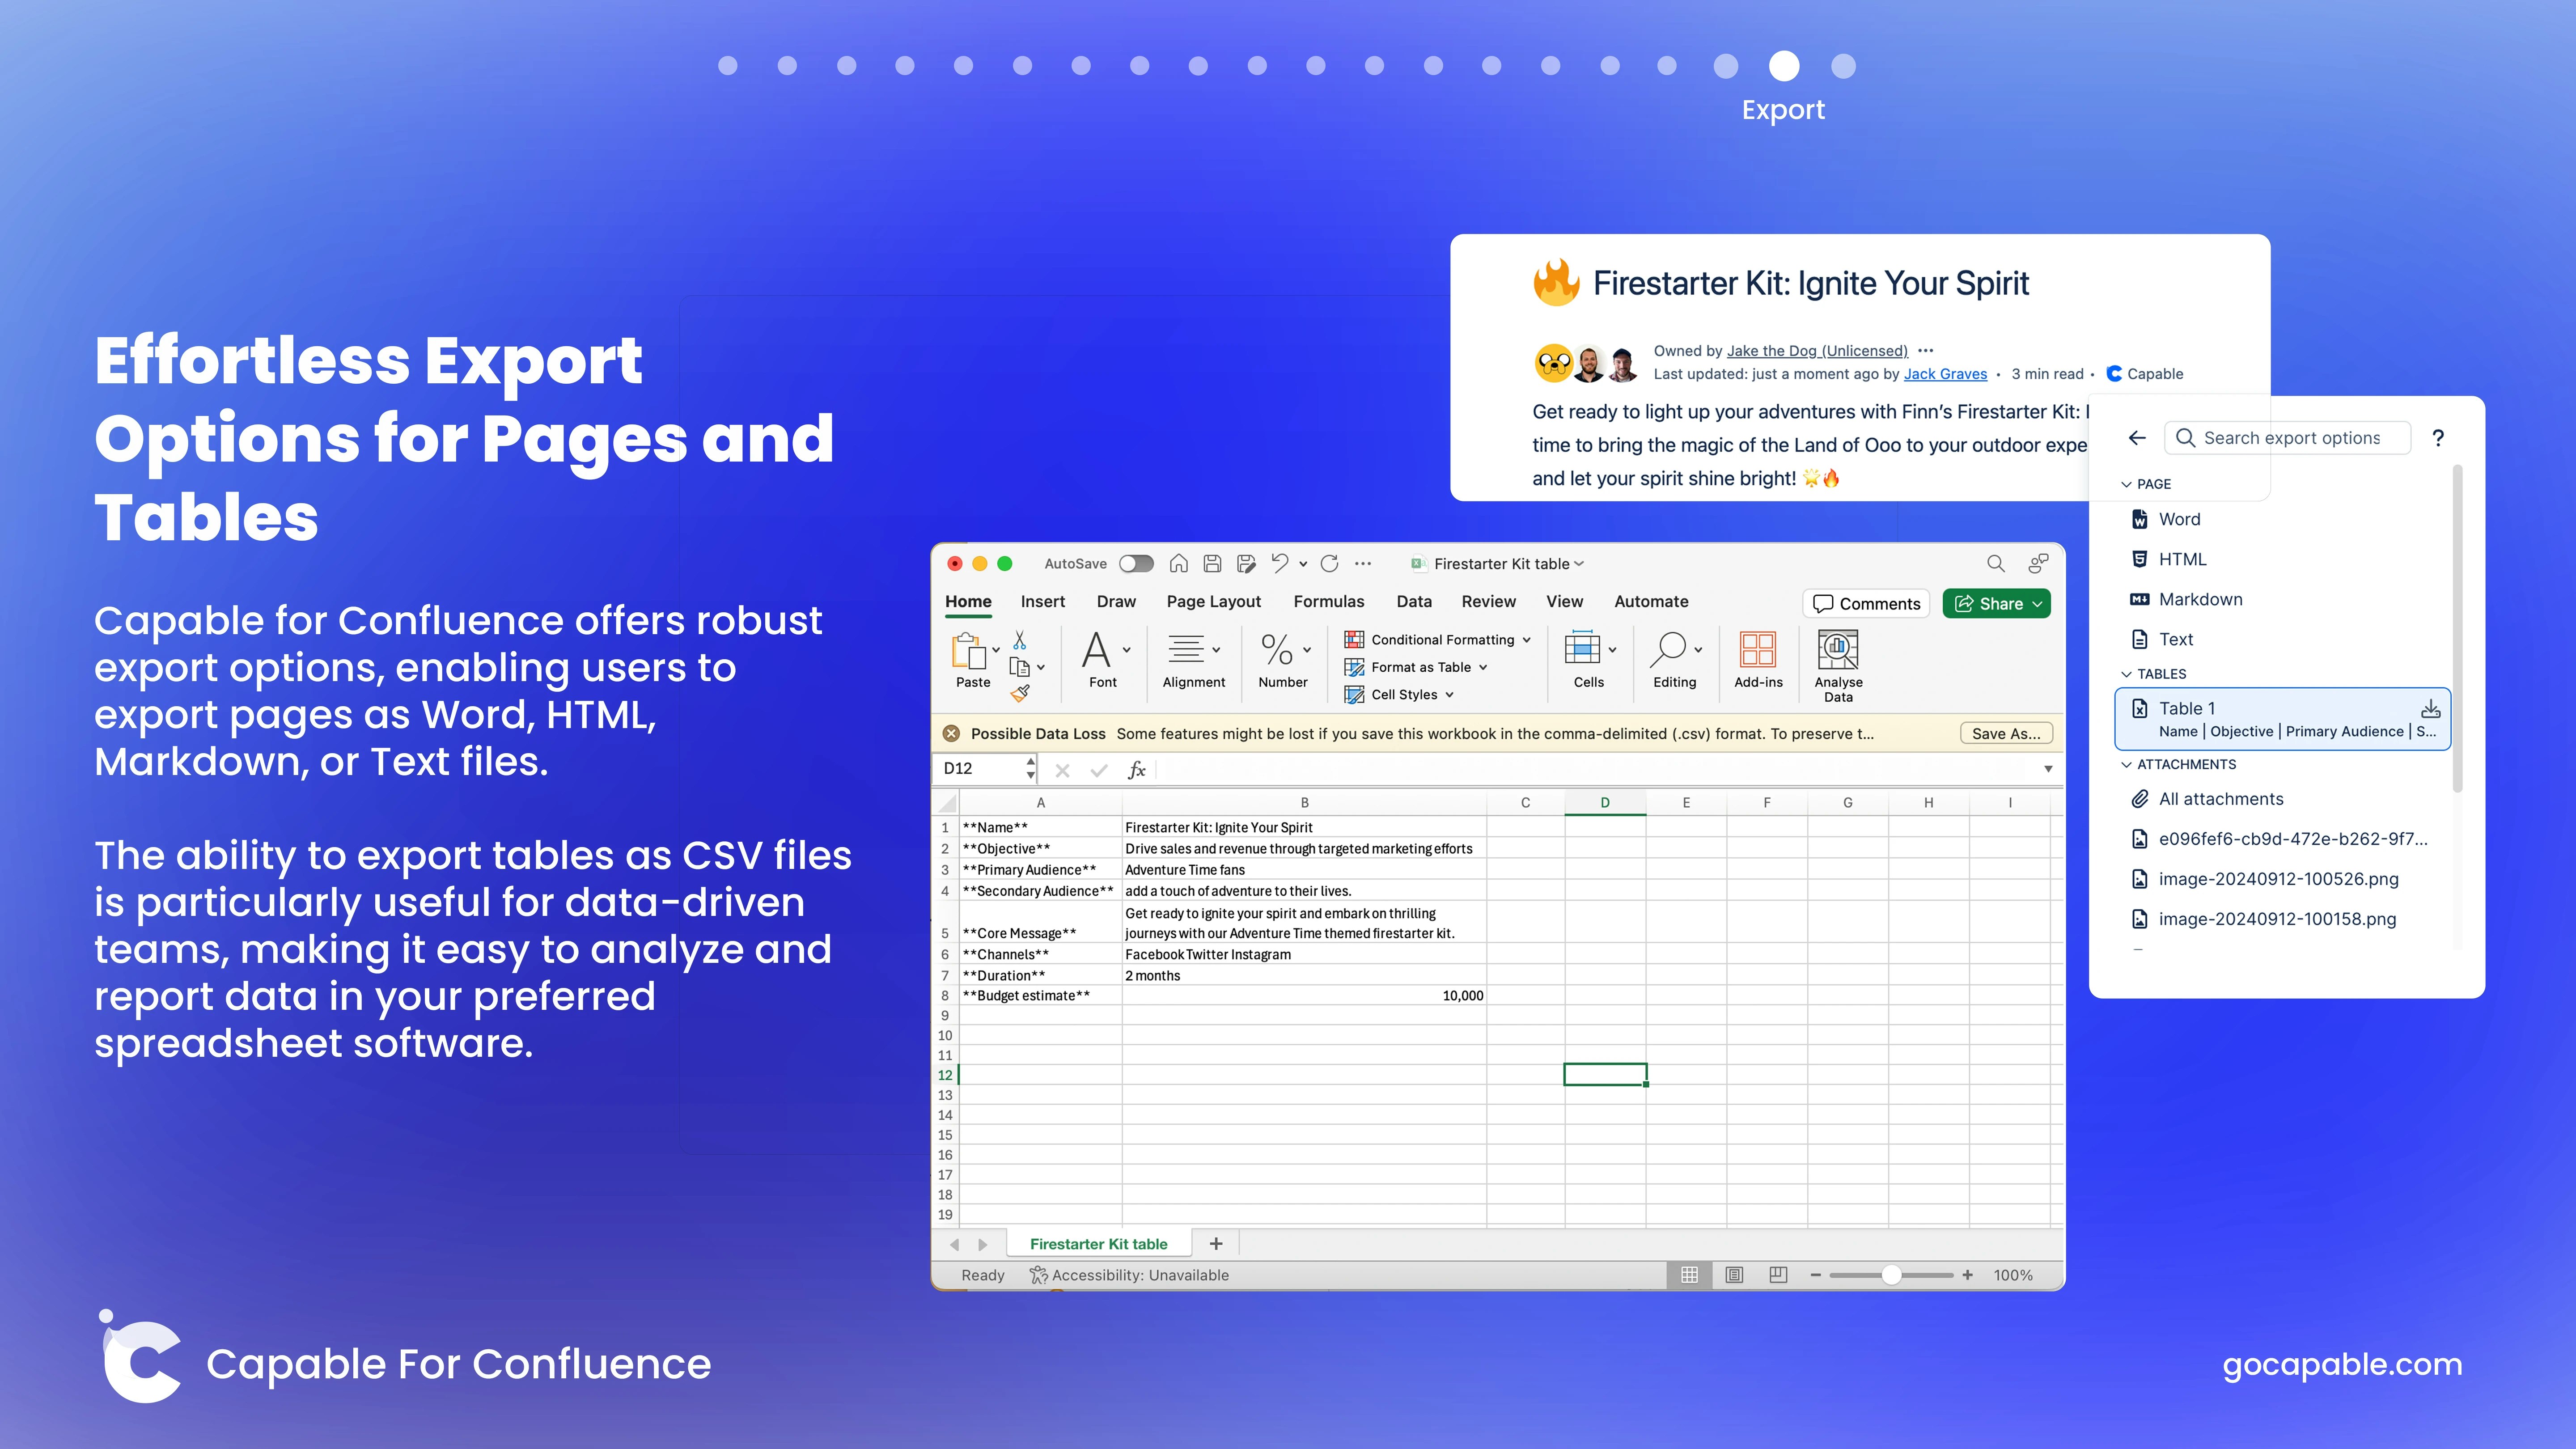Open the Undo history dropdown arrow
The image size is (2576, 1449).
1303,564
